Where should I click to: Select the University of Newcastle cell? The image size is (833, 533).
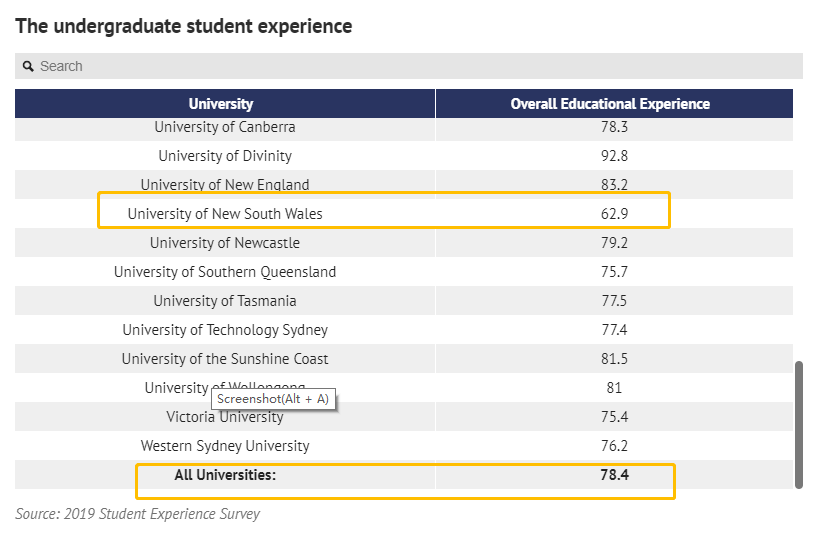click(x=225, y=243)
